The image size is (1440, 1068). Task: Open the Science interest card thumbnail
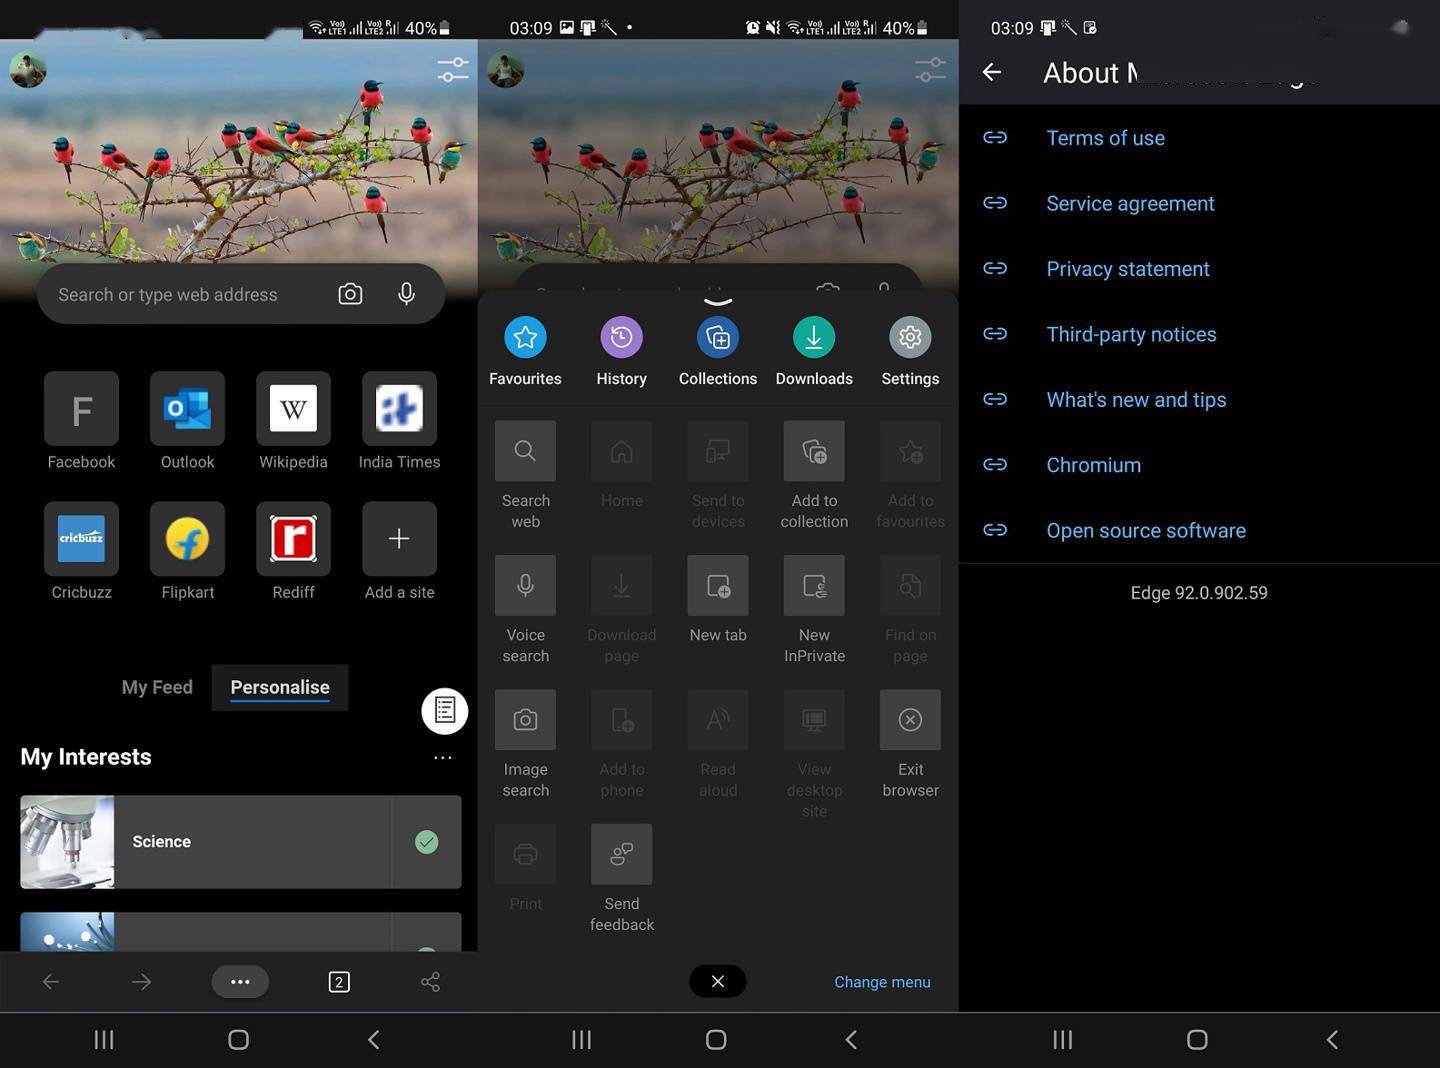coord(67,842)
